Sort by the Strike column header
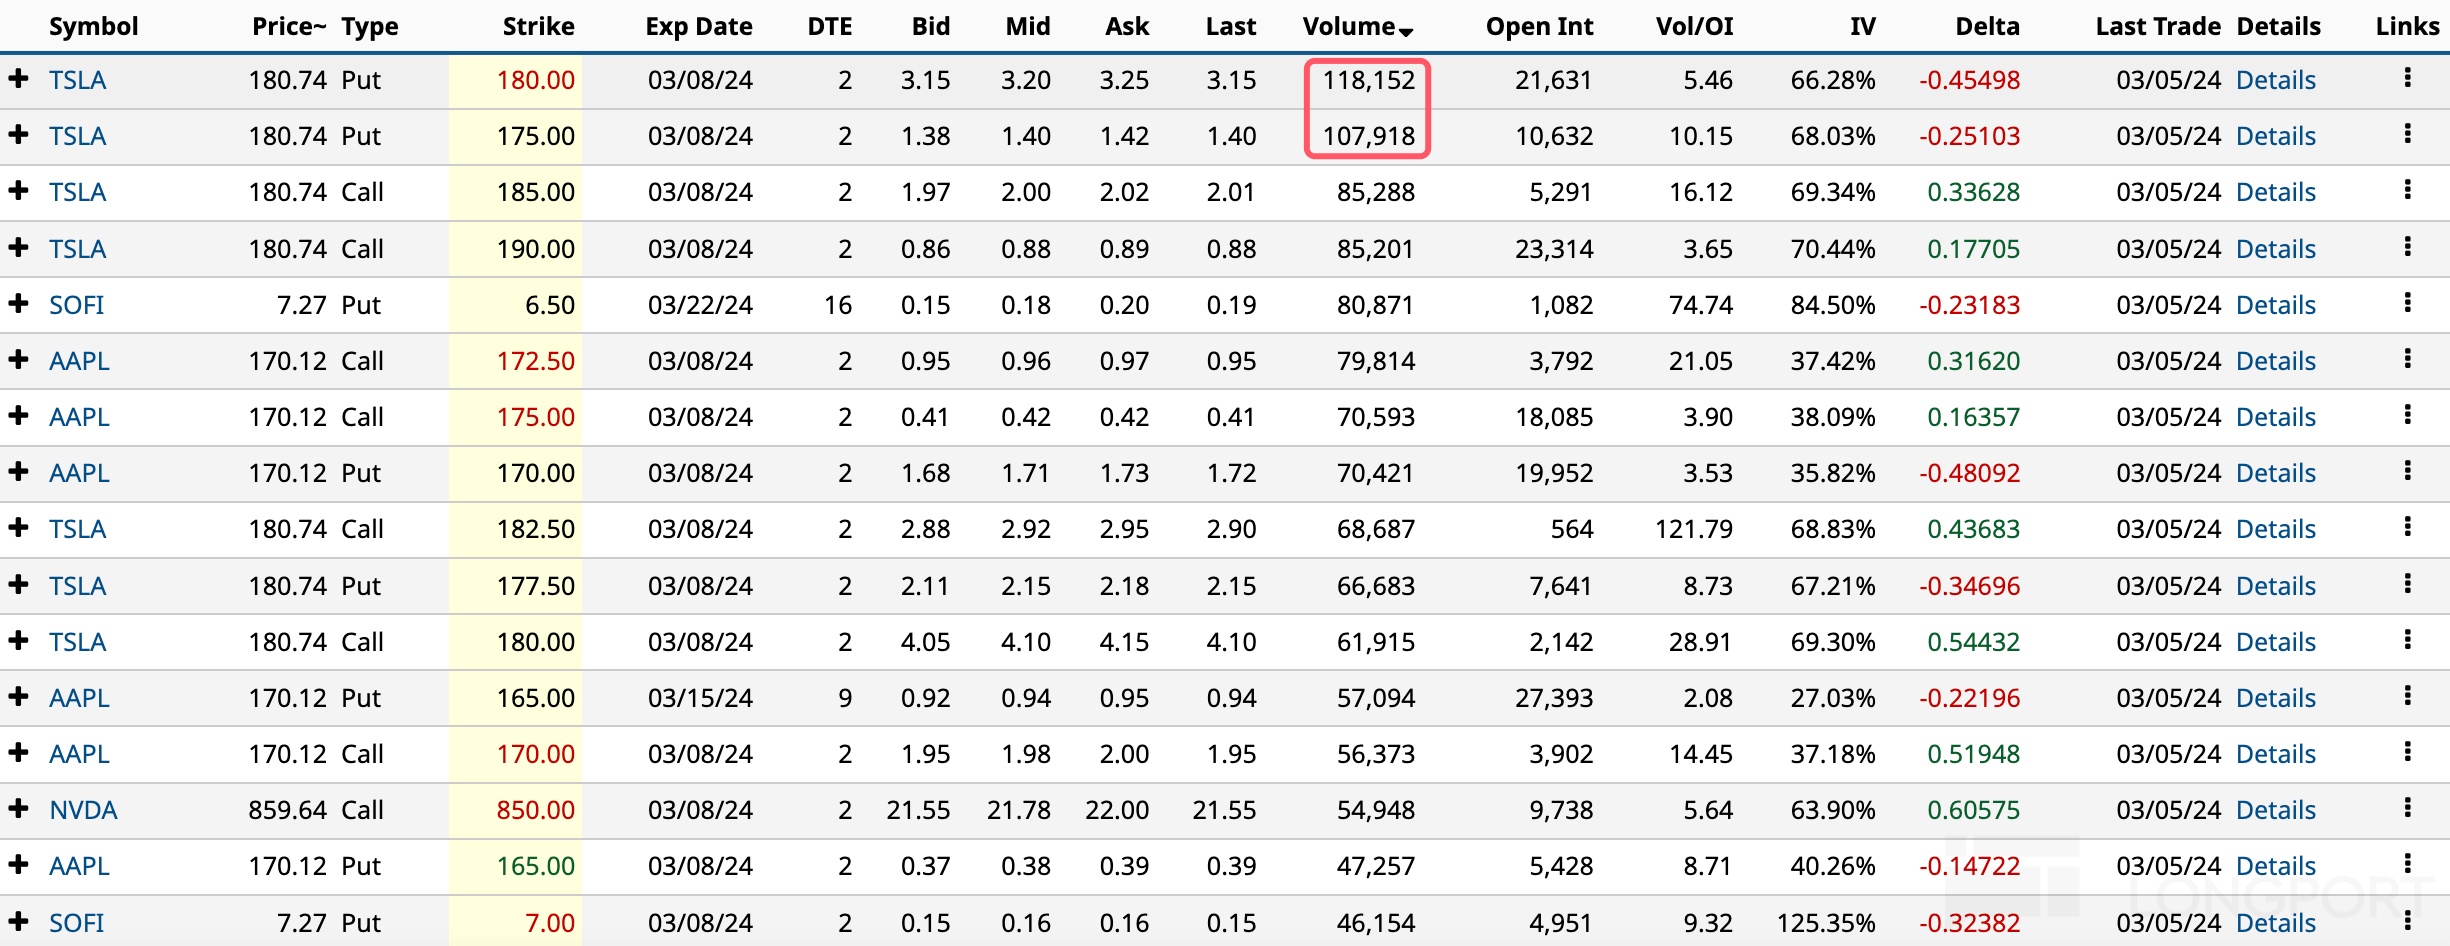2450x946 pixels. (x=538, y=27)
